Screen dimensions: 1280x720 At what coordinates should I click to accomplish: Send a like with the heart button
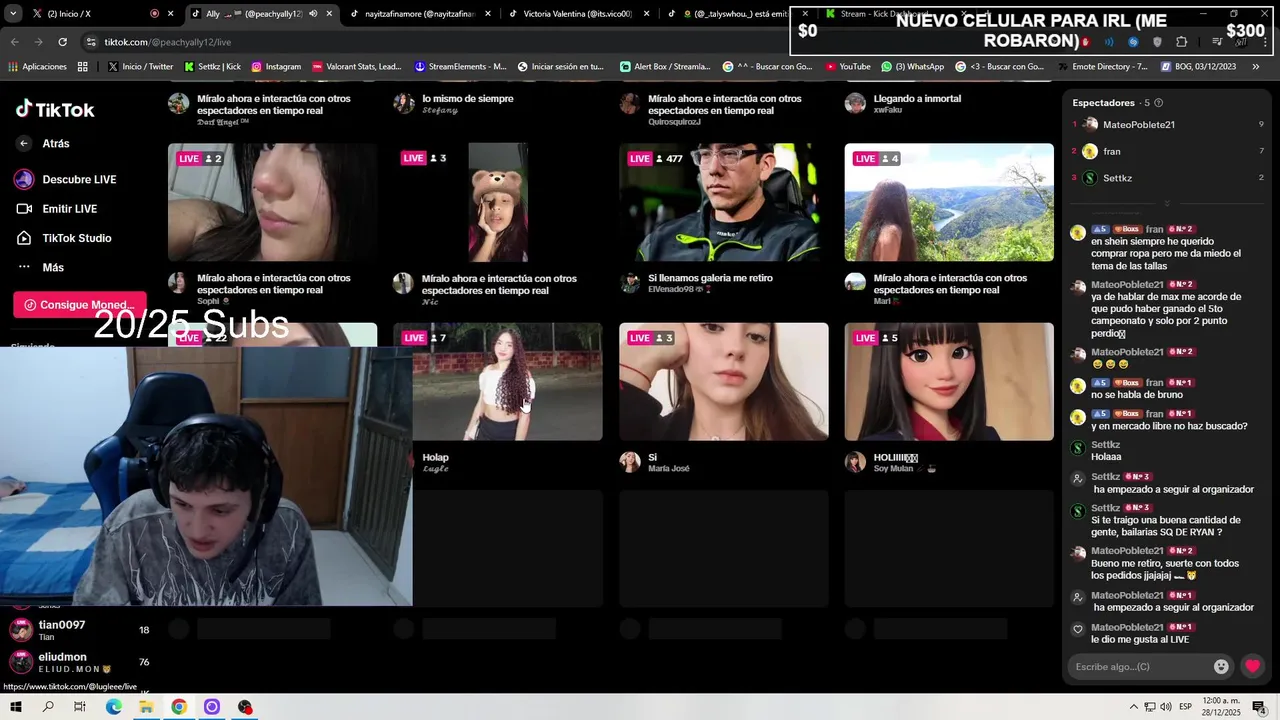coord(1252,667)
